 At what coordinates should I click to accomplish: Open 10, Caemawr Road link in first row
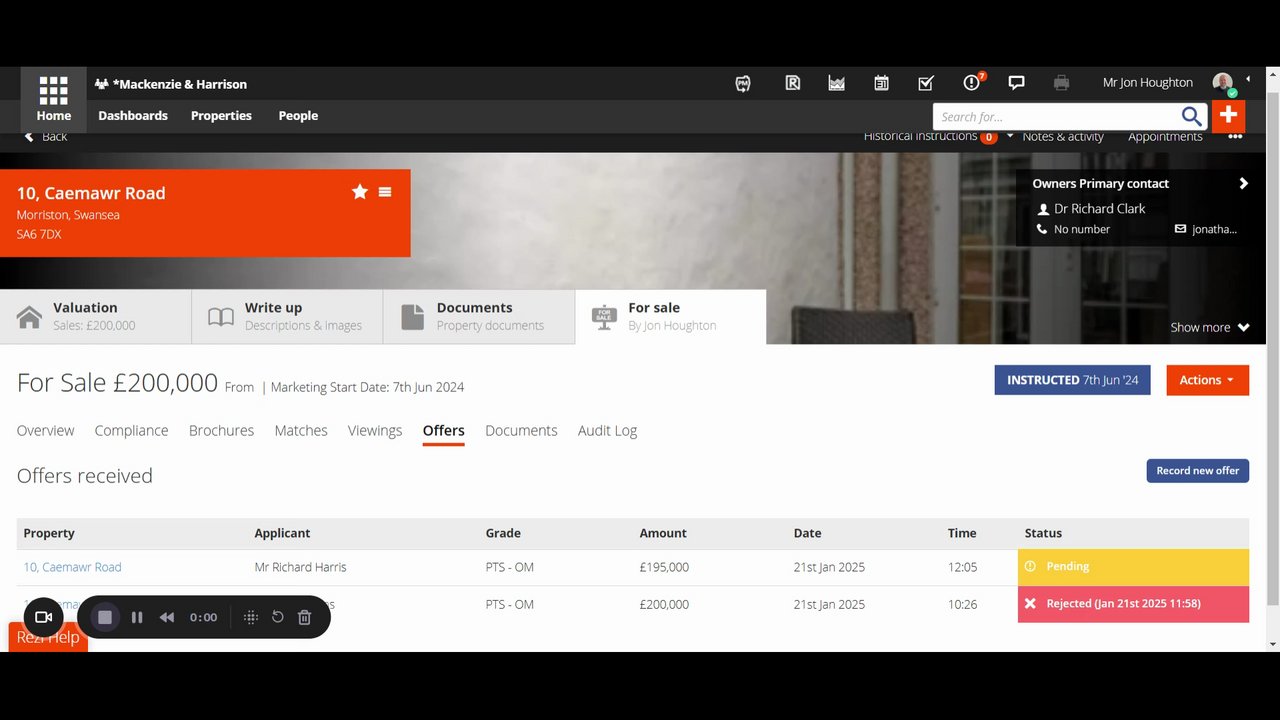(72, 567)
